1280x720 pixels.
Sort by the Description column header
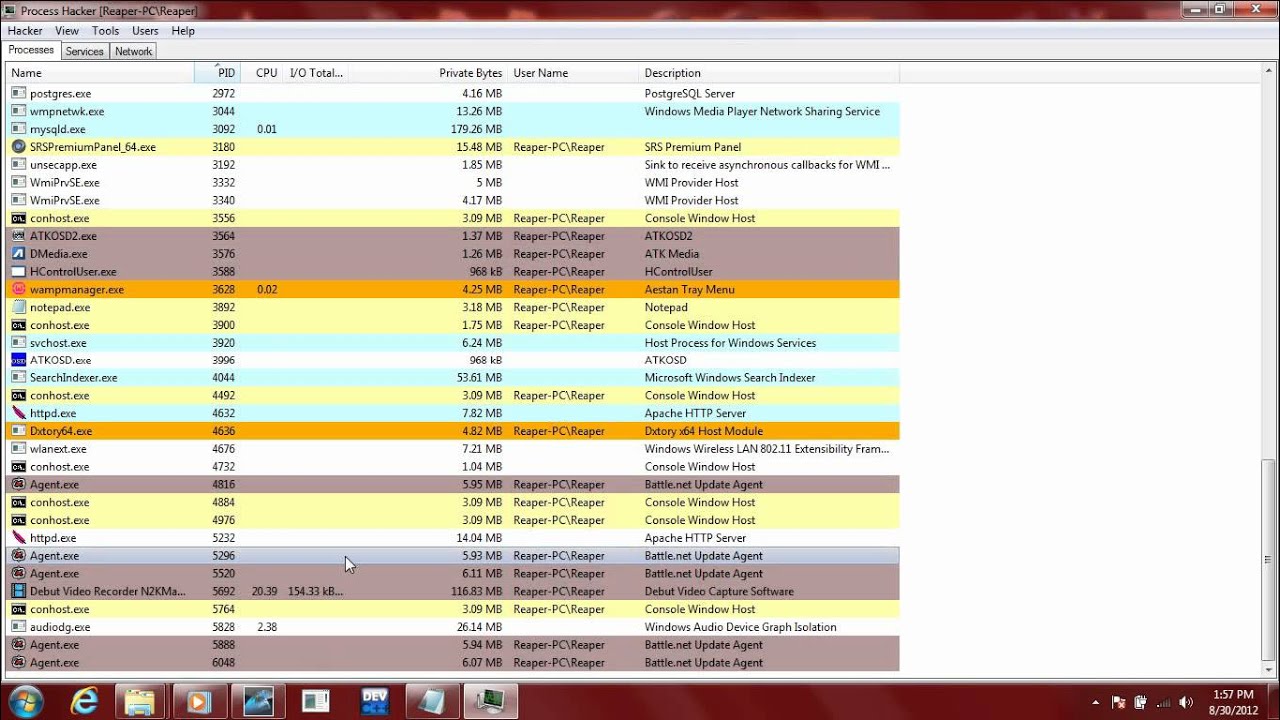[769, 73]
